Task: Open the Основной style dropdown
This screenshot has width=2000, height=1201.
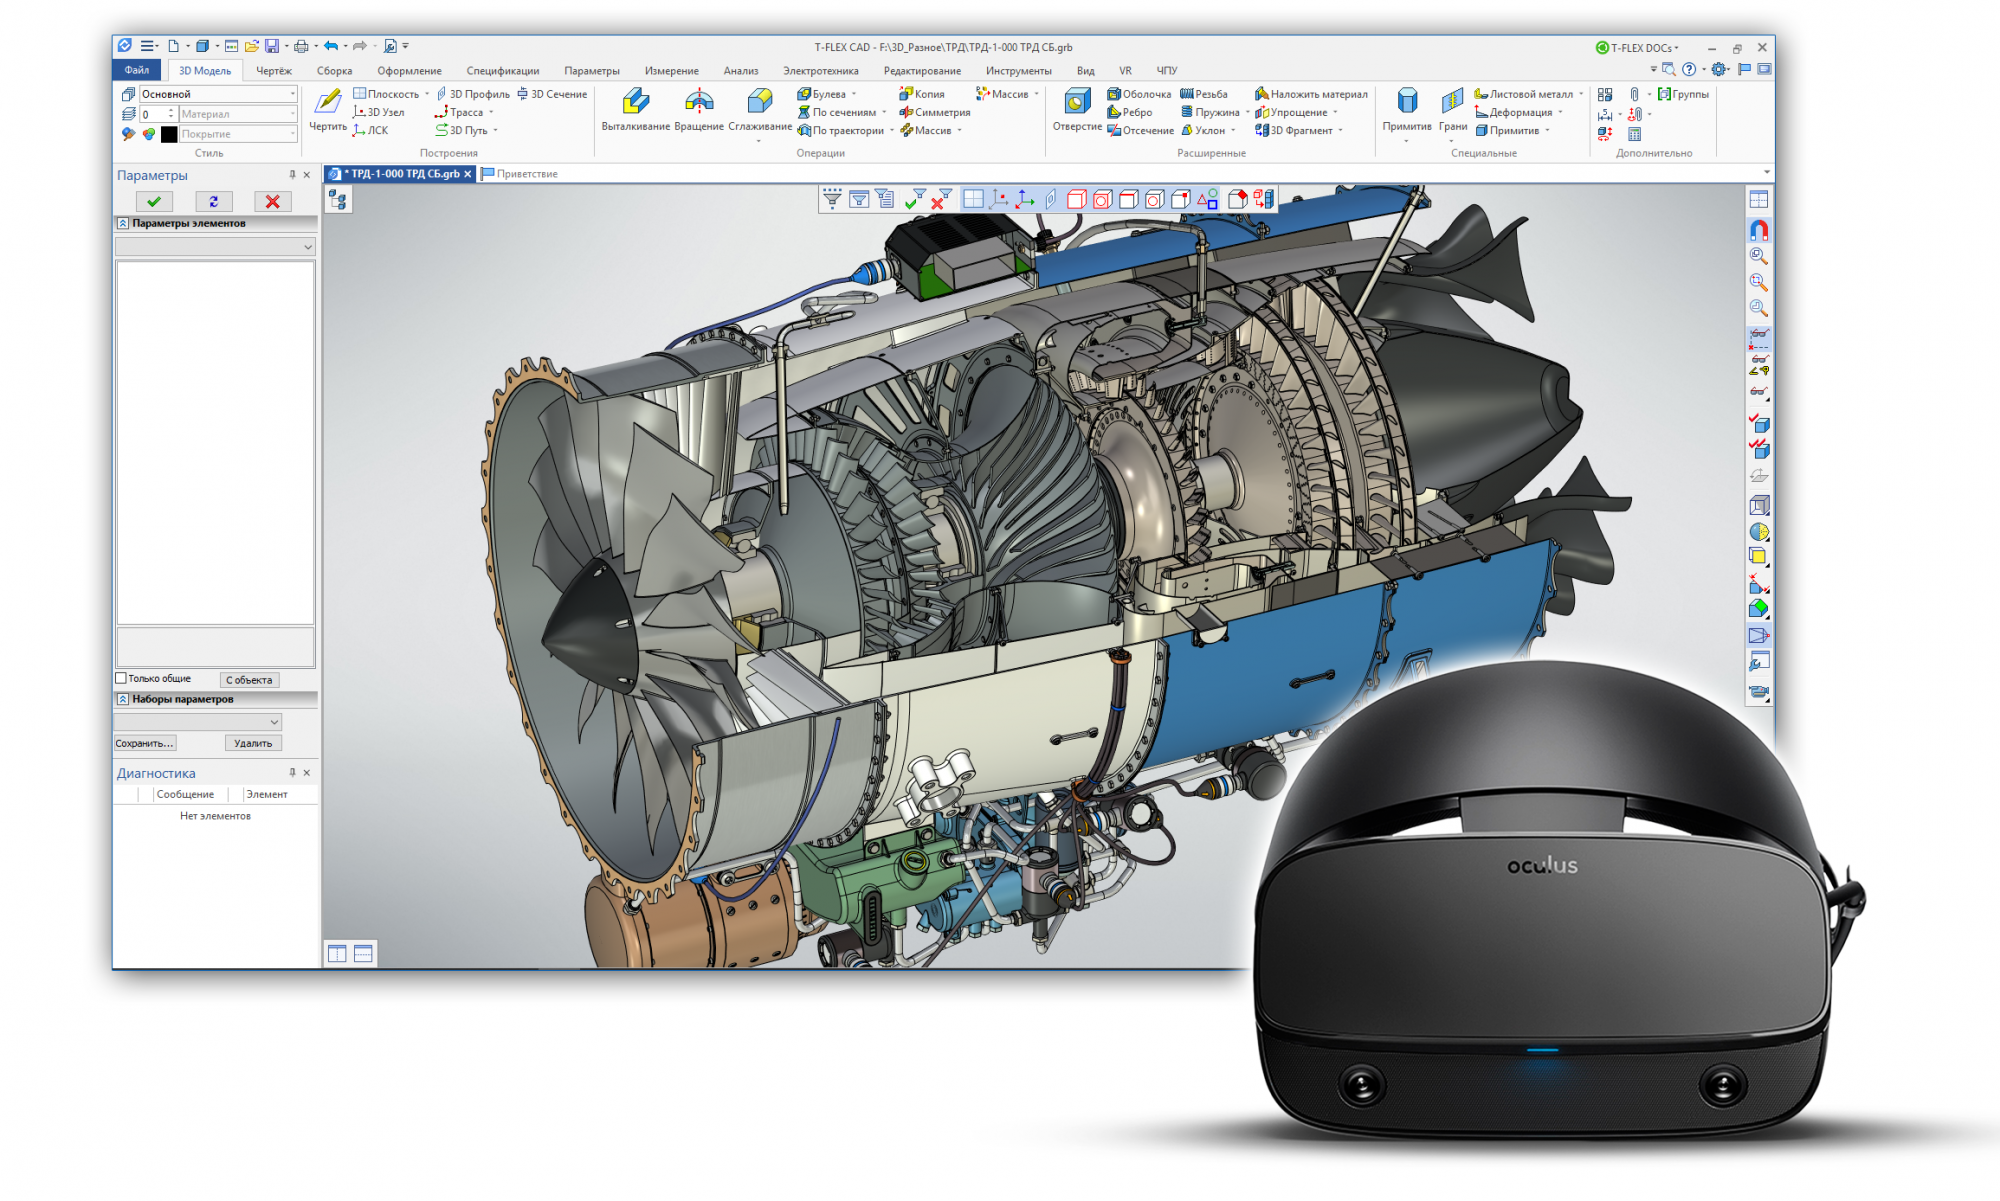Action: click(292, 94)
